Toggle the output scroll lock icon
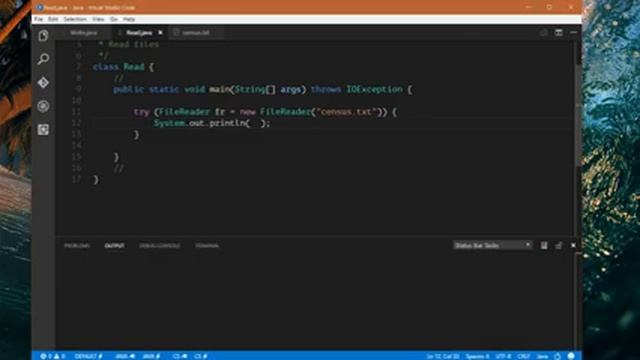The image size is (640, 360). (558, 245)
